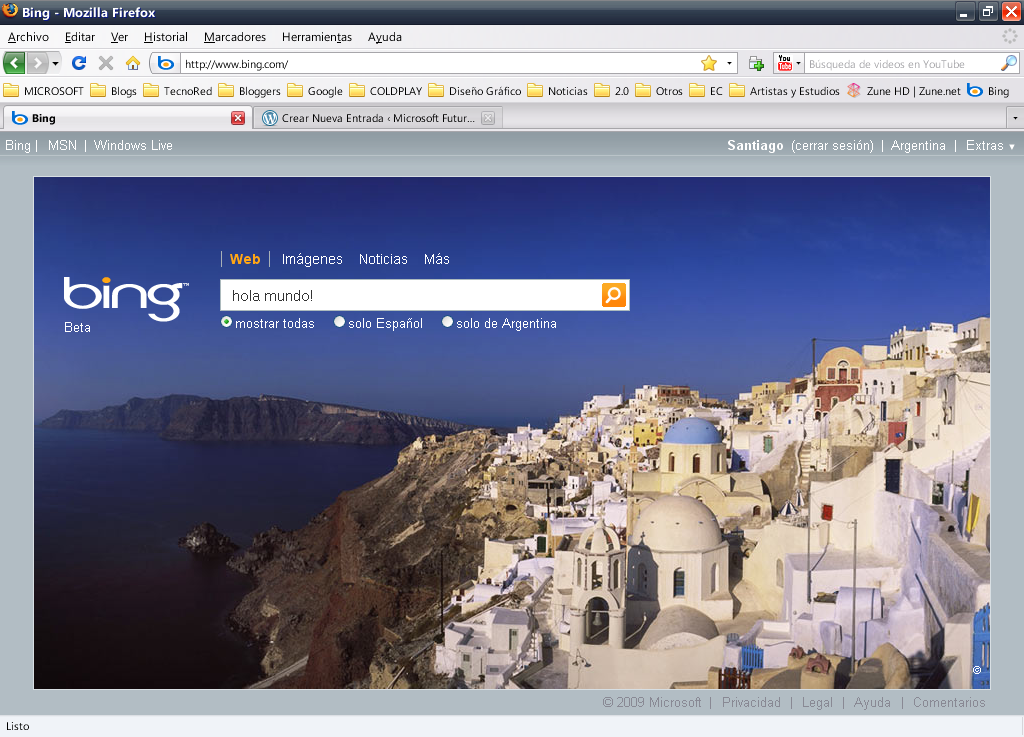Click the green back navigation arrow

(x=14, y=63)
